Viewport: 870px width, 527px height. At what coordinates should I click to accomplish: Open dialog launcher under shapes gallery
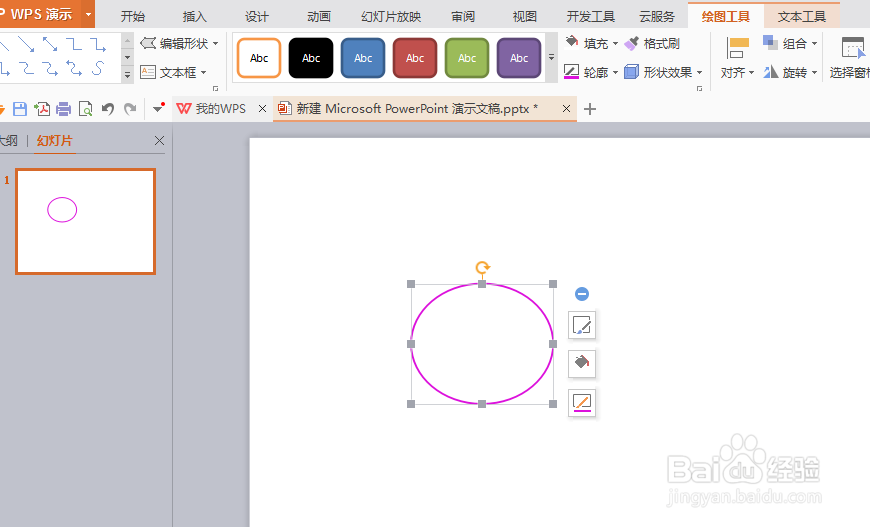click(215, 88)
